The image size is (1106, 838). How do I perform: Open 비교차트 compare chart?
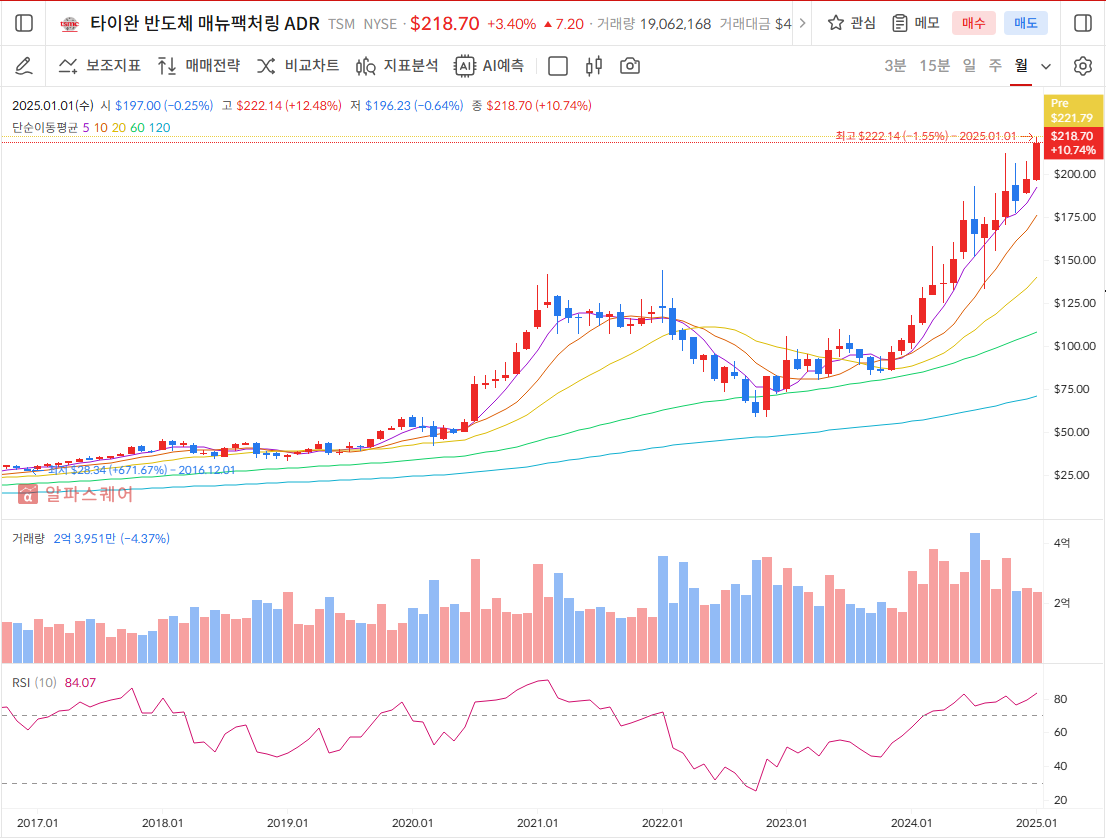pyautogui.click(x=298, y=66)
